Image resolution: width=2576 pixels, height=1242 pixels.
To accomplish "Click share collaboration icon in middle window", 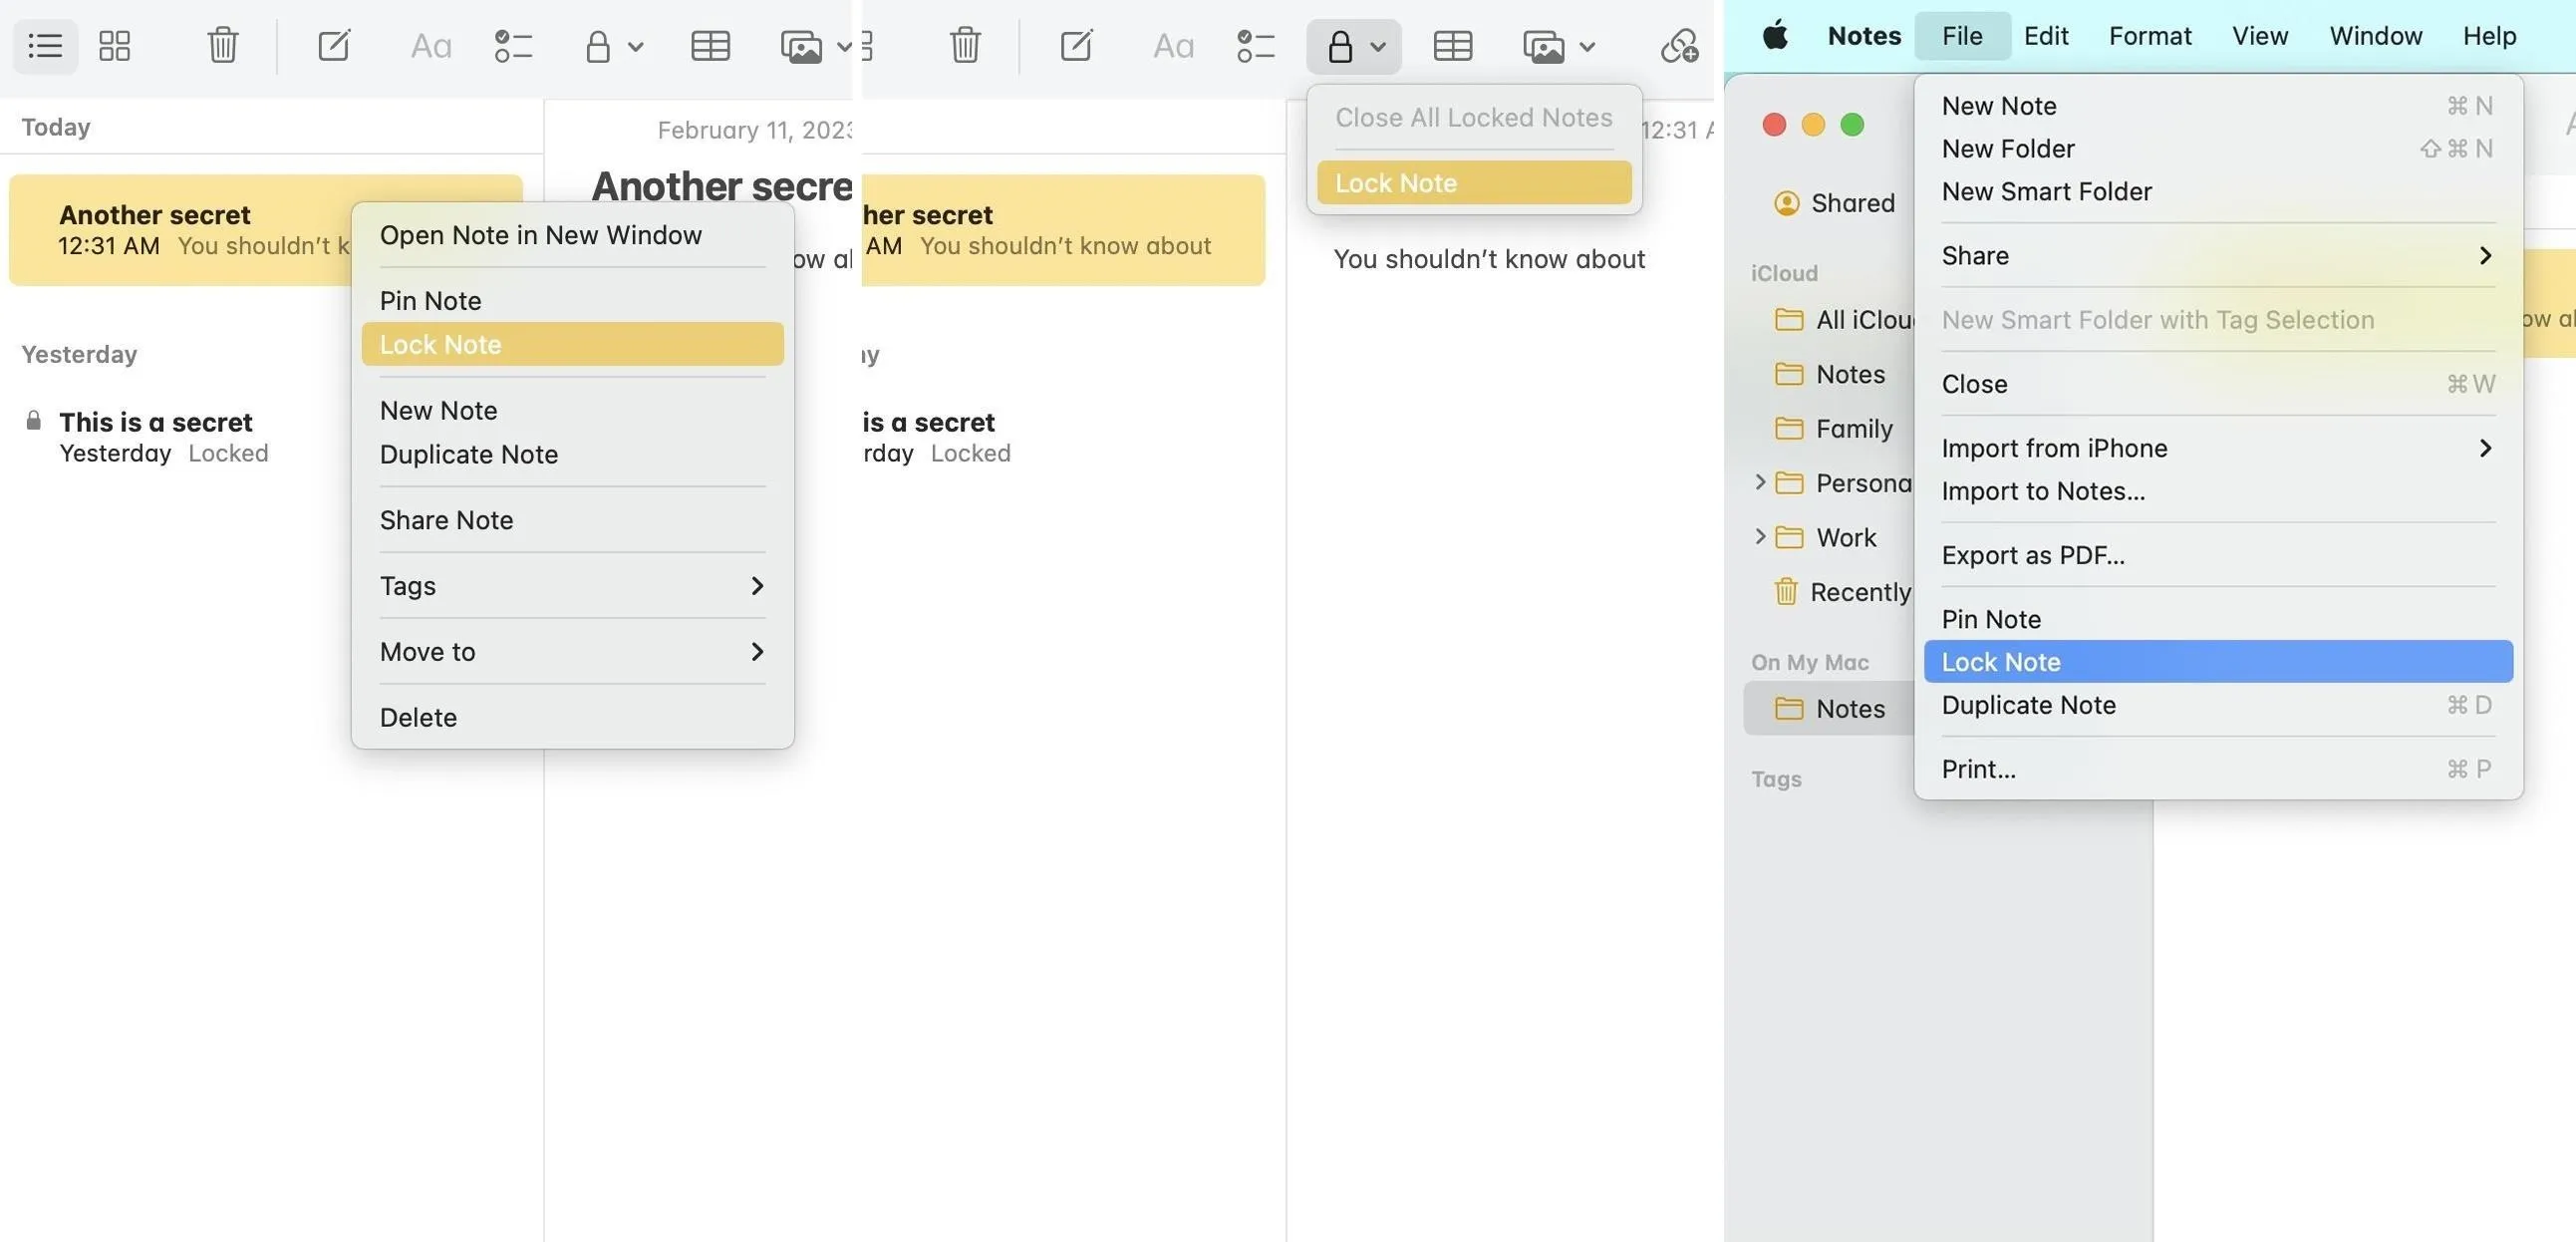I will tap(1679, 46).
